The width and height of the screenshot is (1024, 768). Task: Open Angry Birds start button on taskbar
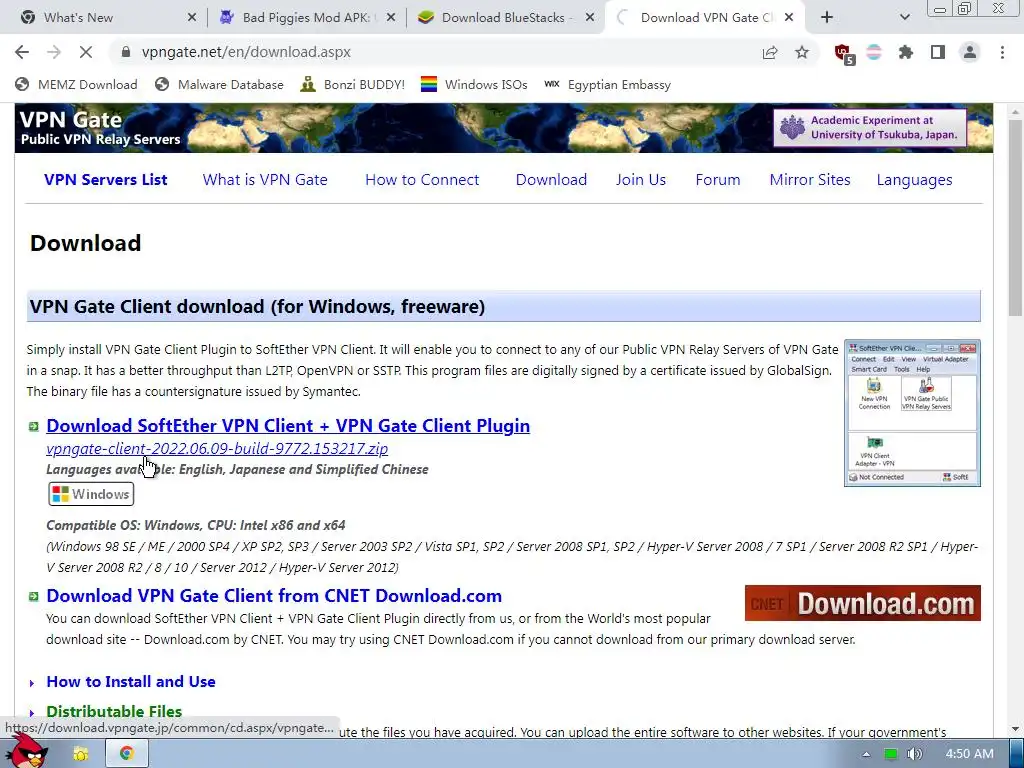[26, 753]
